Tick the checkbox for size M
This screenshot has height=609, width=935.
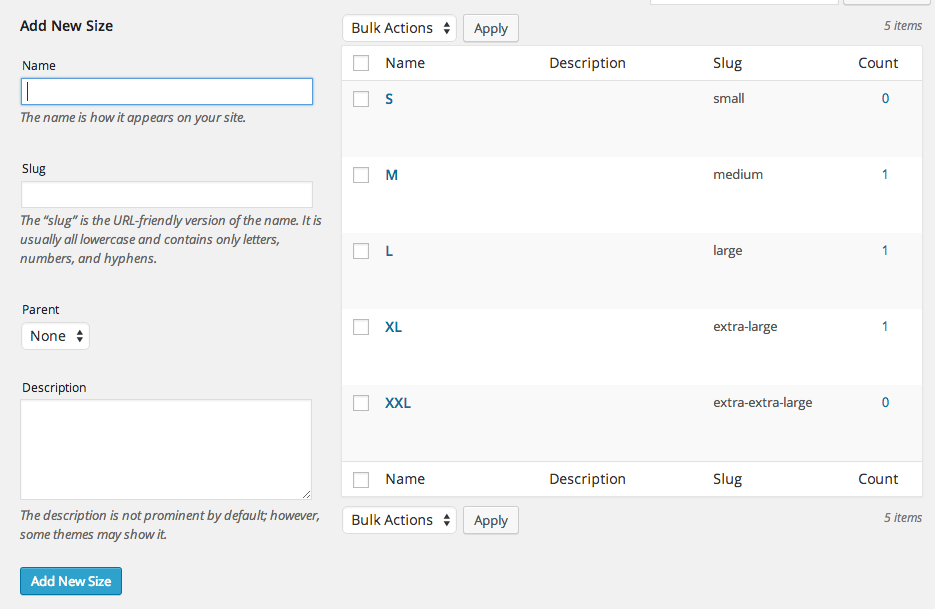coord(361,175)
